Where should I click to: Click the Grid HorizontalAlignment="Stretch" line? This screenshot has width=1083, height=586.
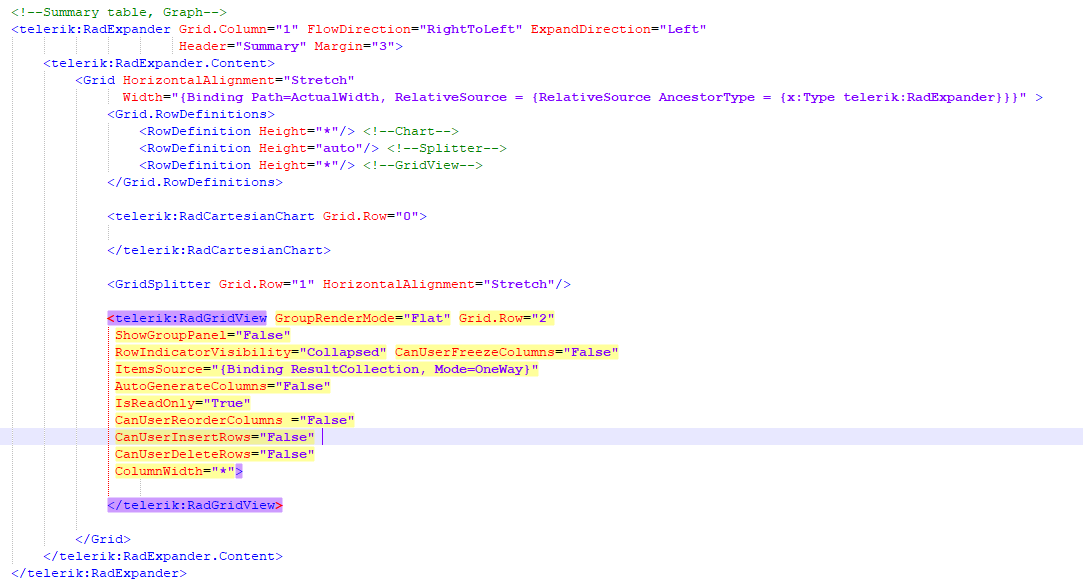[215, 80]
